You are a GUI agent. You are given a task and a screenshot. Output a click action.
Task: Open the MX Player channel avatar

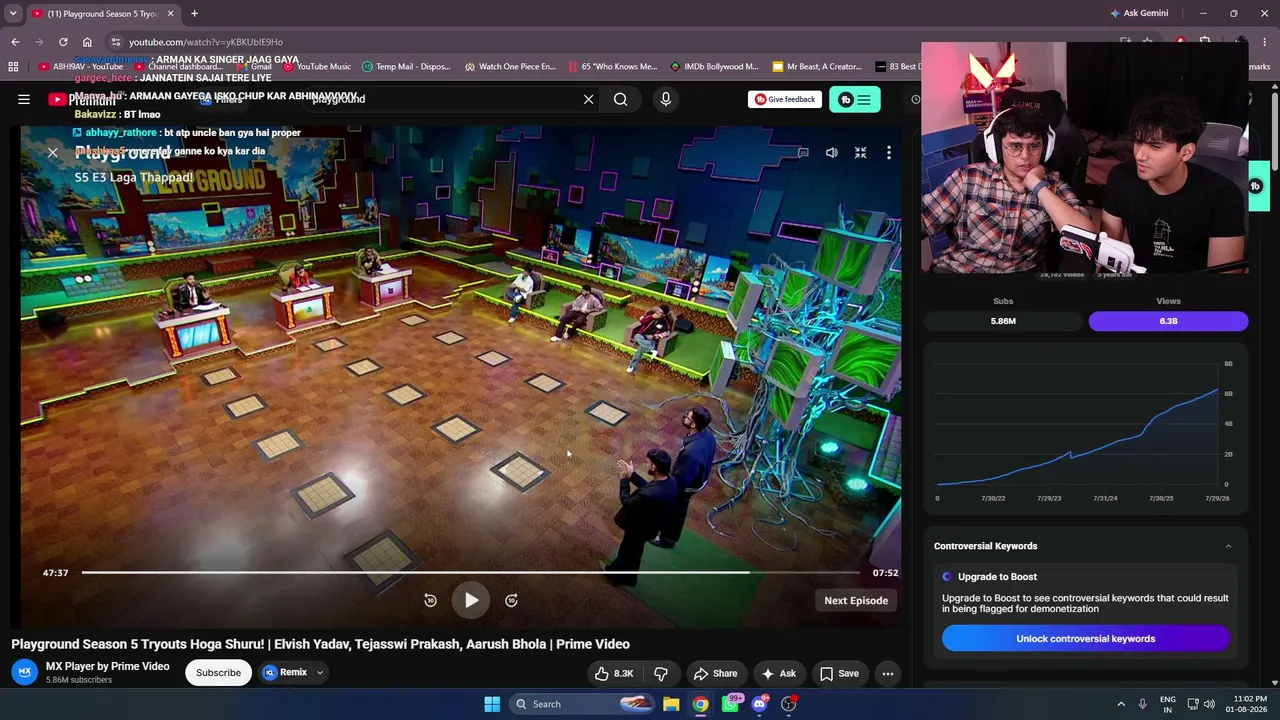[25, 672]
